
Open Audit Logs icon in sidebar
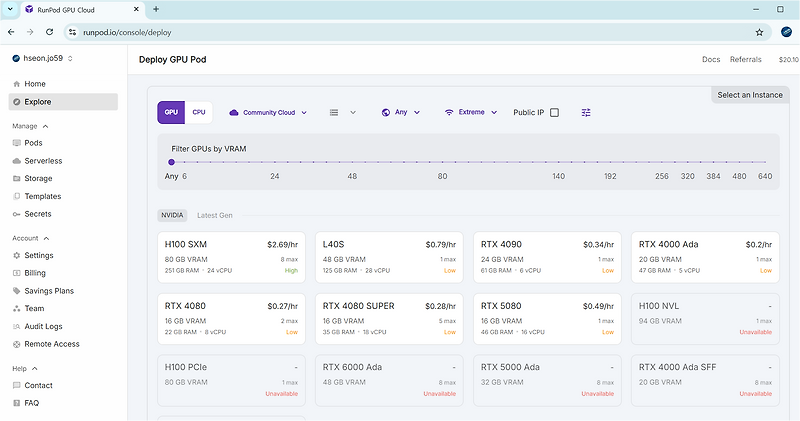click(x=16, y=327)
